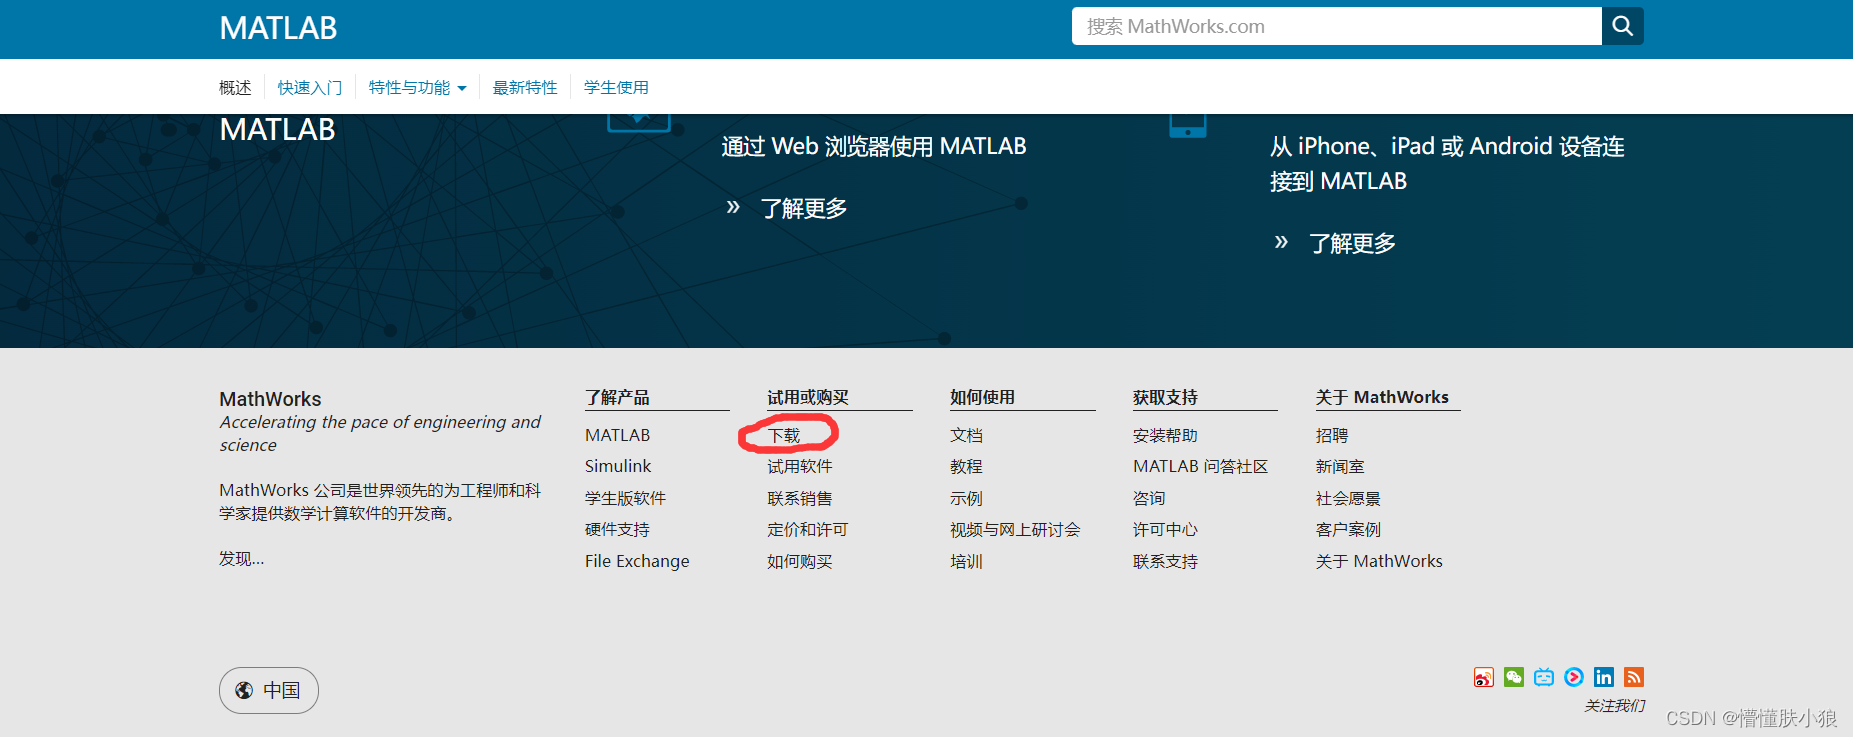Open the 试用软件 footer link

coord(799,467)
